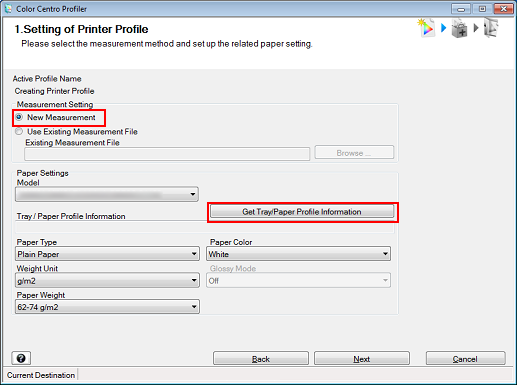Expand the Paper Weight dropdown
The image size is (517, 385).
107,307
